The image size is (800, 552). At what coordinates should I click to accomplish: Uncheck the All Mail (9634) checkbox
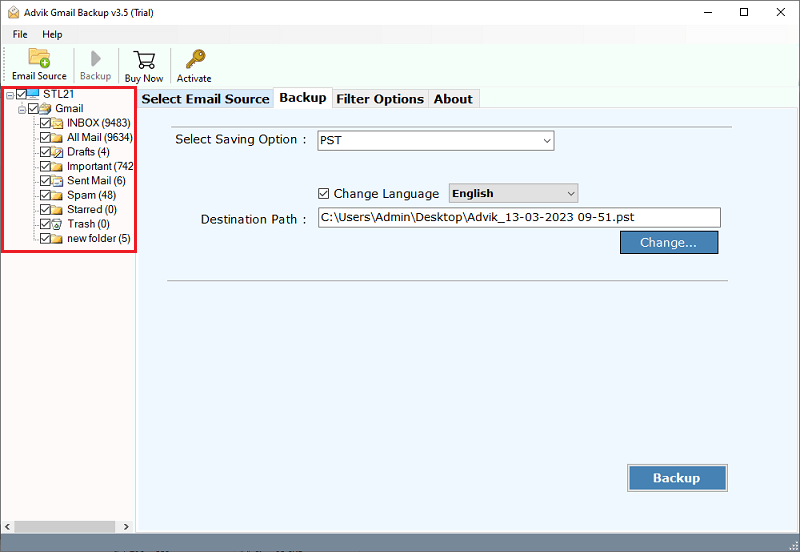(45, 137)
